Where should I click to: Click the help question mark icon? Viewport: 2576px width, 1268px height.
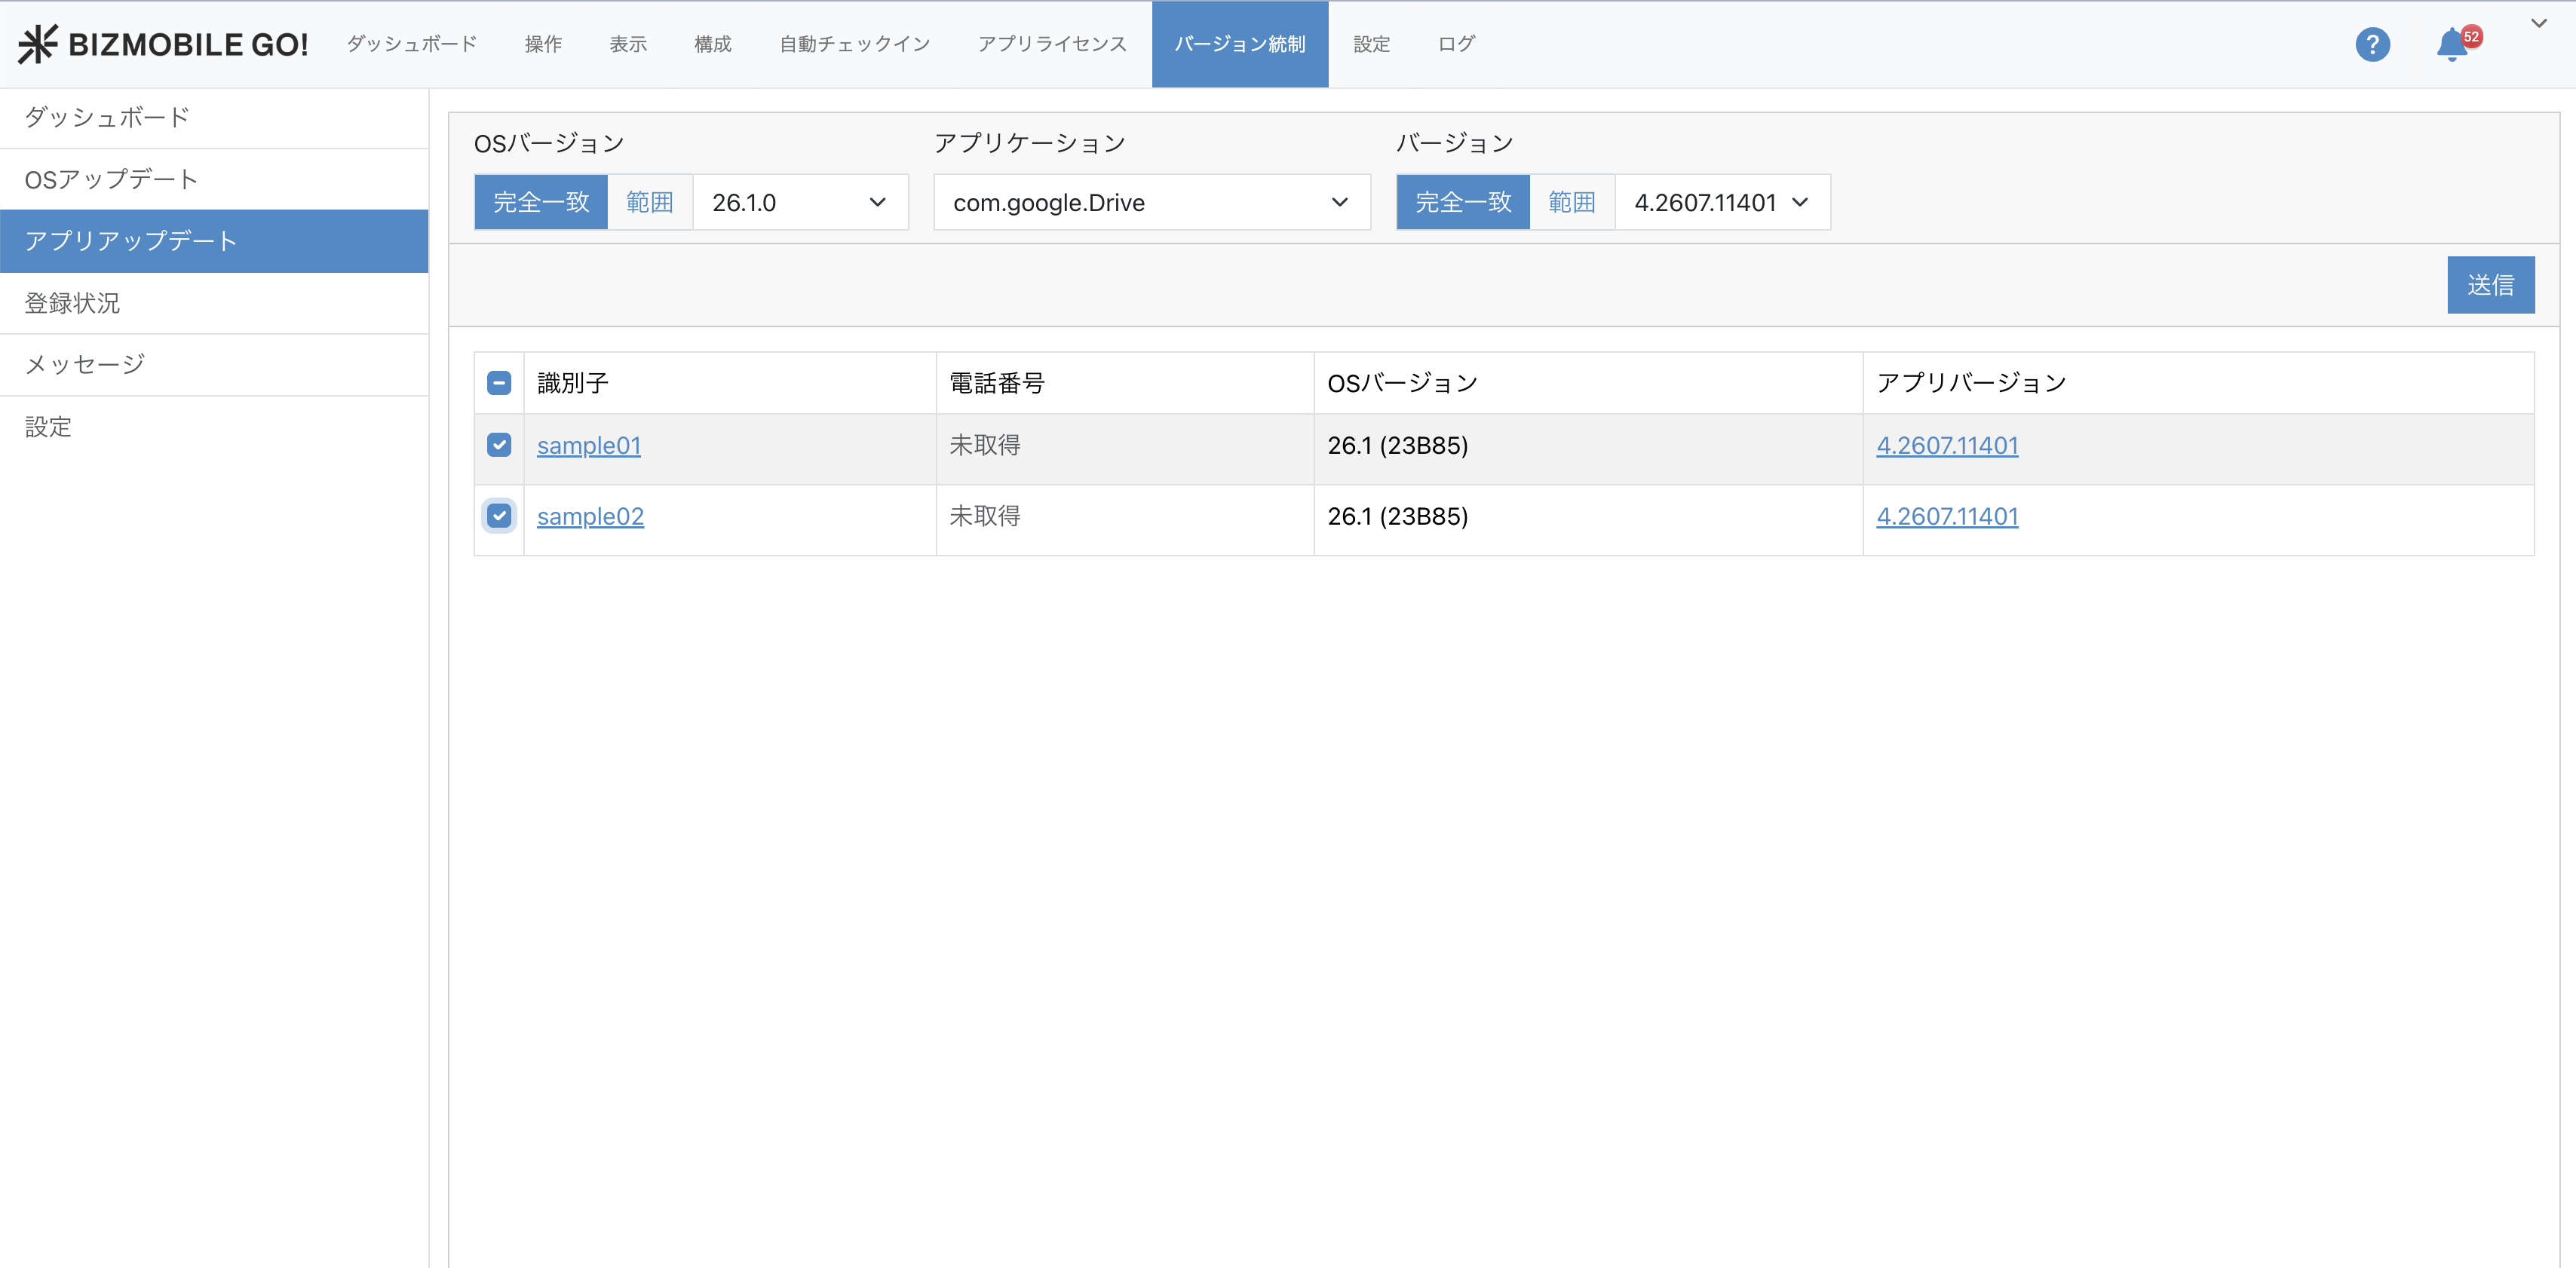point(2371,44)
